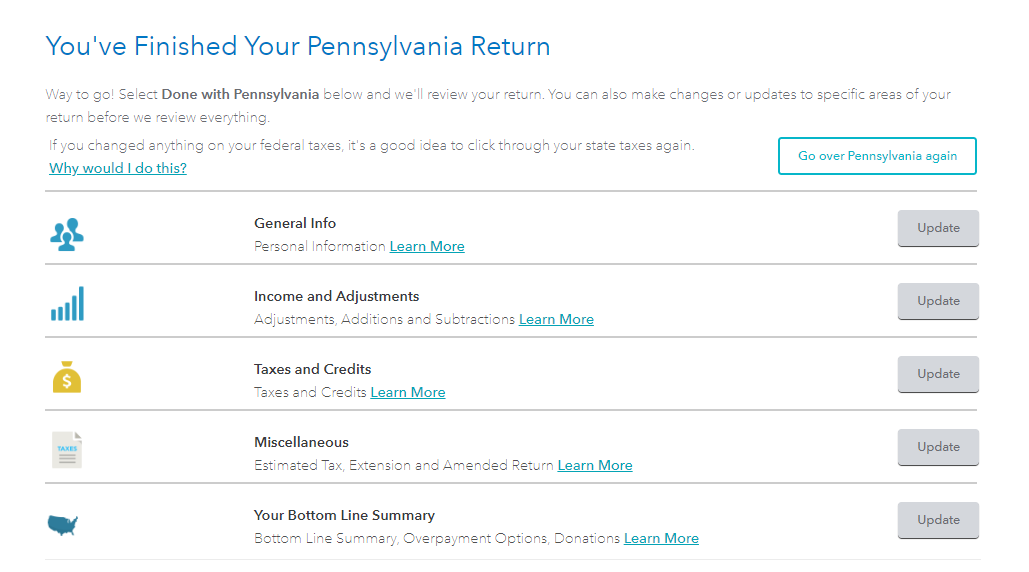The width and height of the screenshot is (1029, 572).
Task: Update Your Bottom Line Summary section
Action: tap(937, 520)
